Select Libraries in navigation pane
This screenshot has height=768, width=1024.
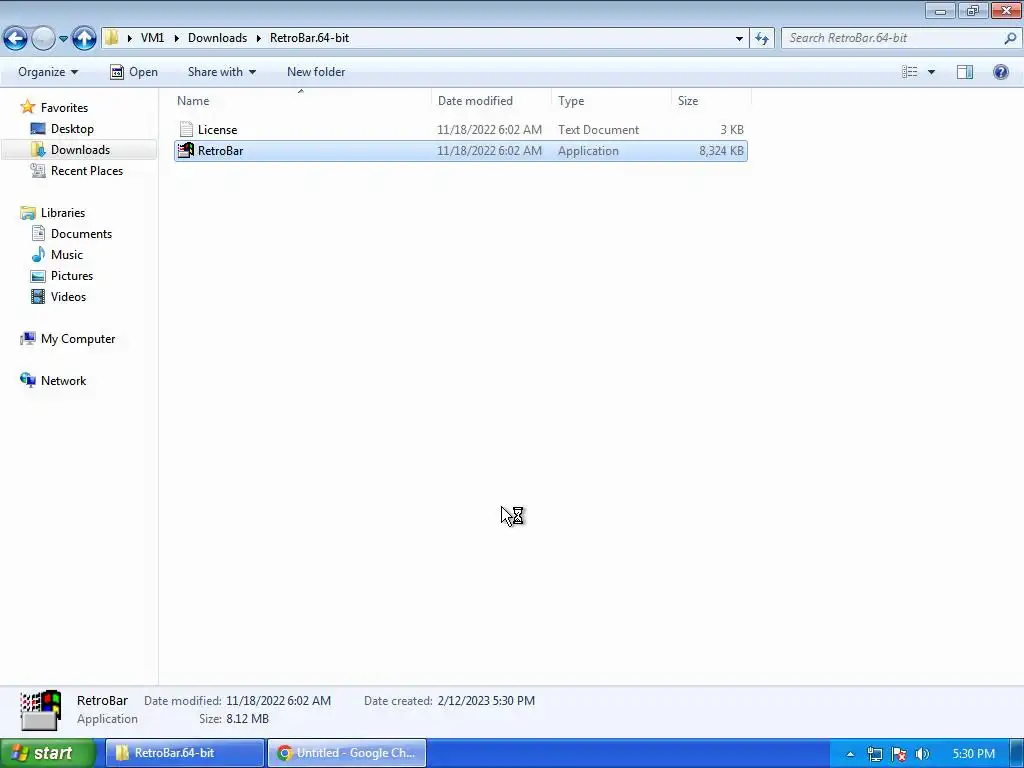click(x=63, y=213)
